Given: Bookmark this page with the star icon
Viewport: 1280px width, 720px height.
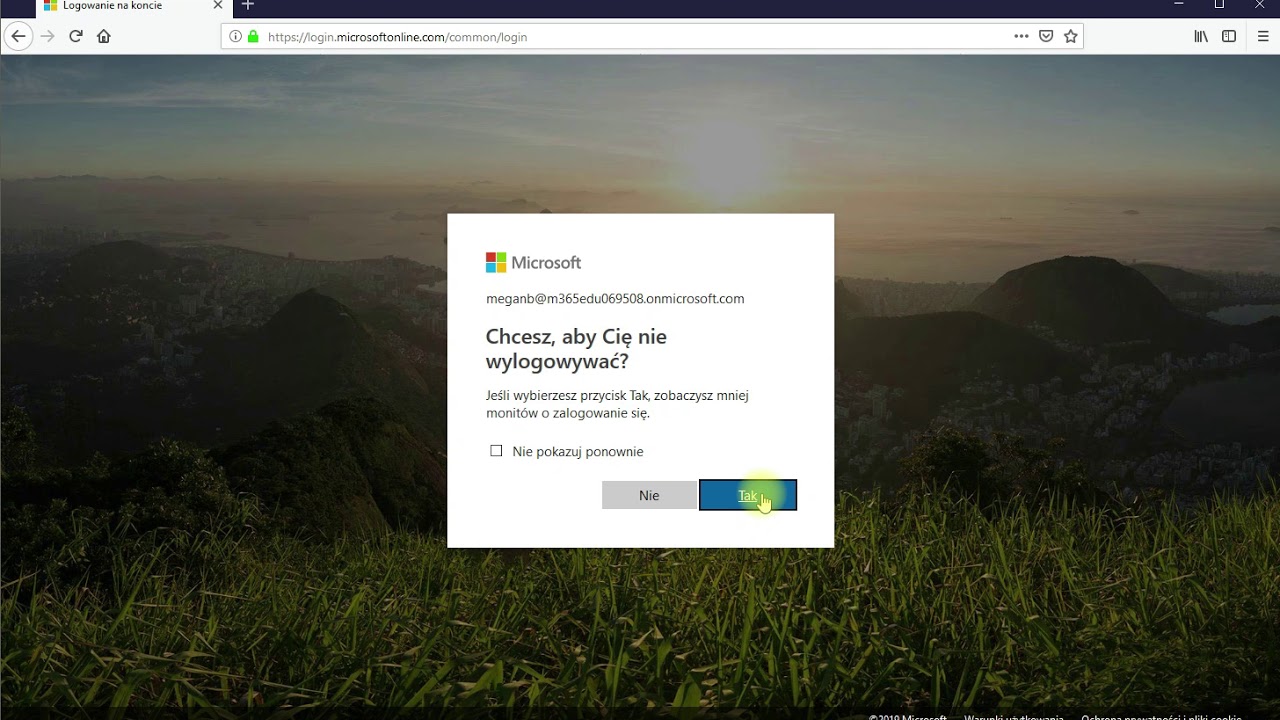Looking at the screenshot, I should coord(1071,36).
